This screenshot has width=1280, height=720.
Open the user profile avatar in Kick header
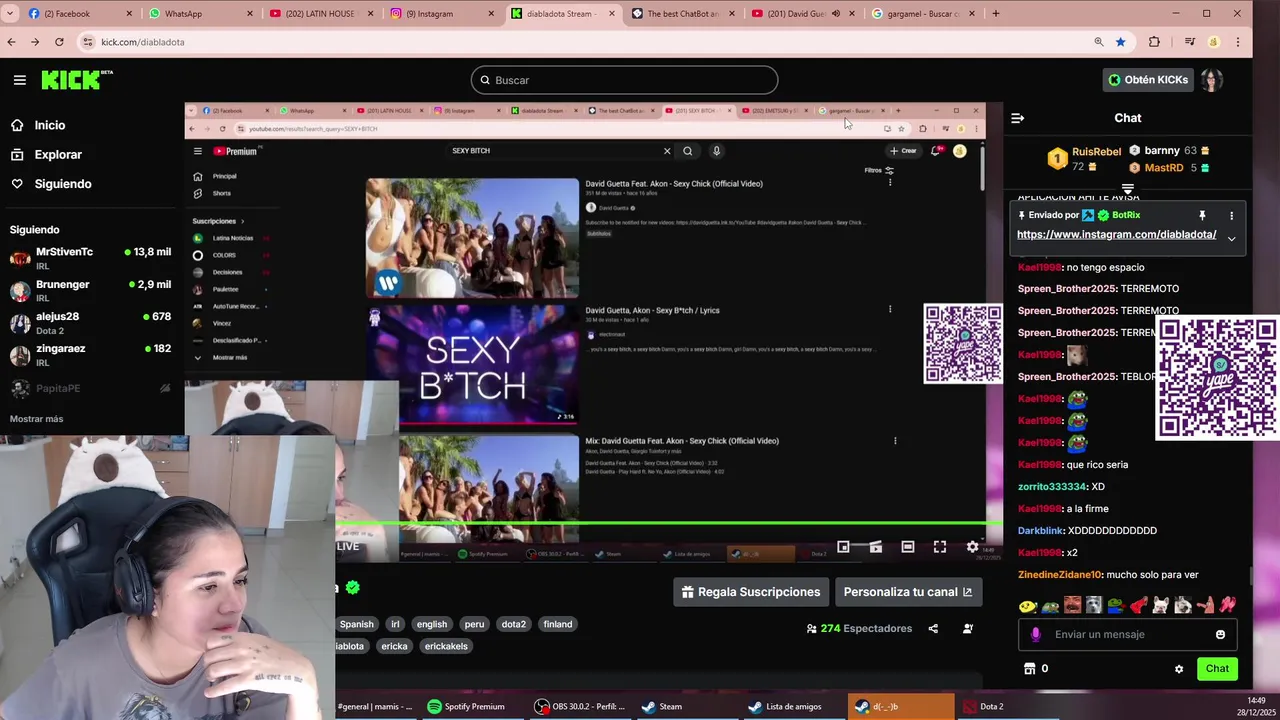1212,80
